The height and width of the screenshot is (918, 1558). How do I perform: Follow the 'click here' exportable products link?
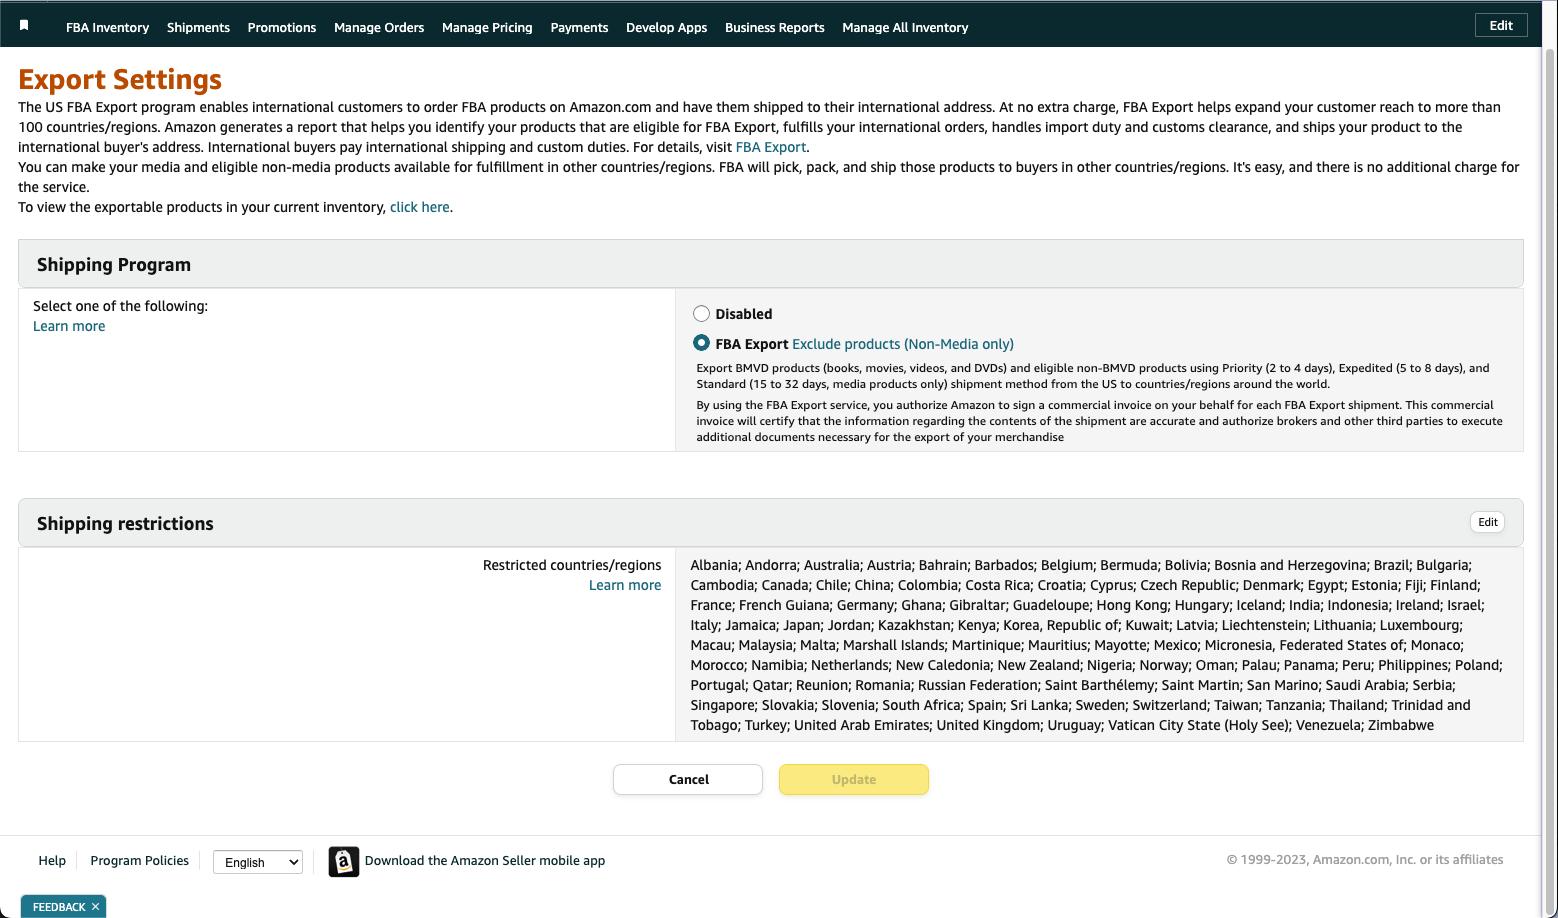click(x=420, y=207)
